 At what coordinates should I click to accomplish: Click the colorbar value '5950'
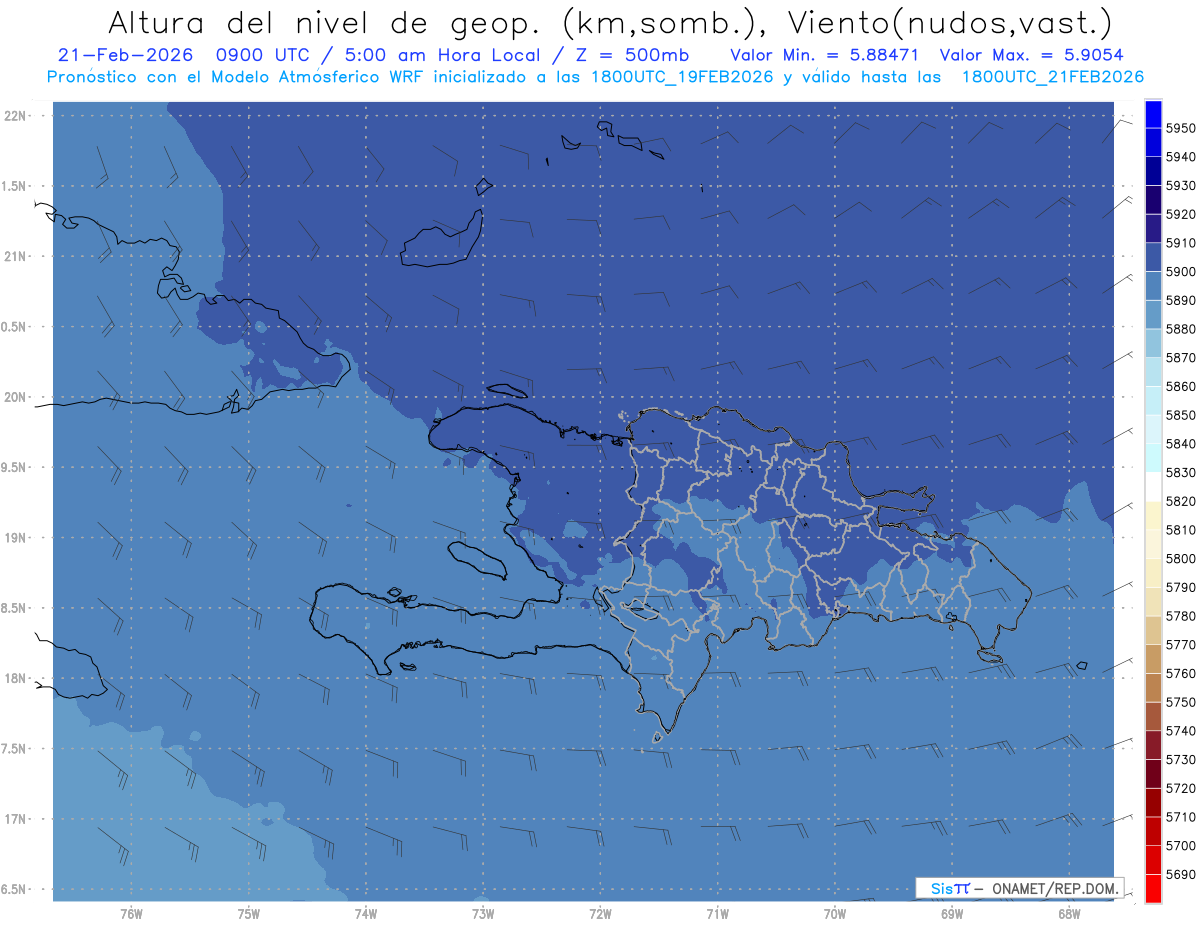click(x=1181, y=128)
